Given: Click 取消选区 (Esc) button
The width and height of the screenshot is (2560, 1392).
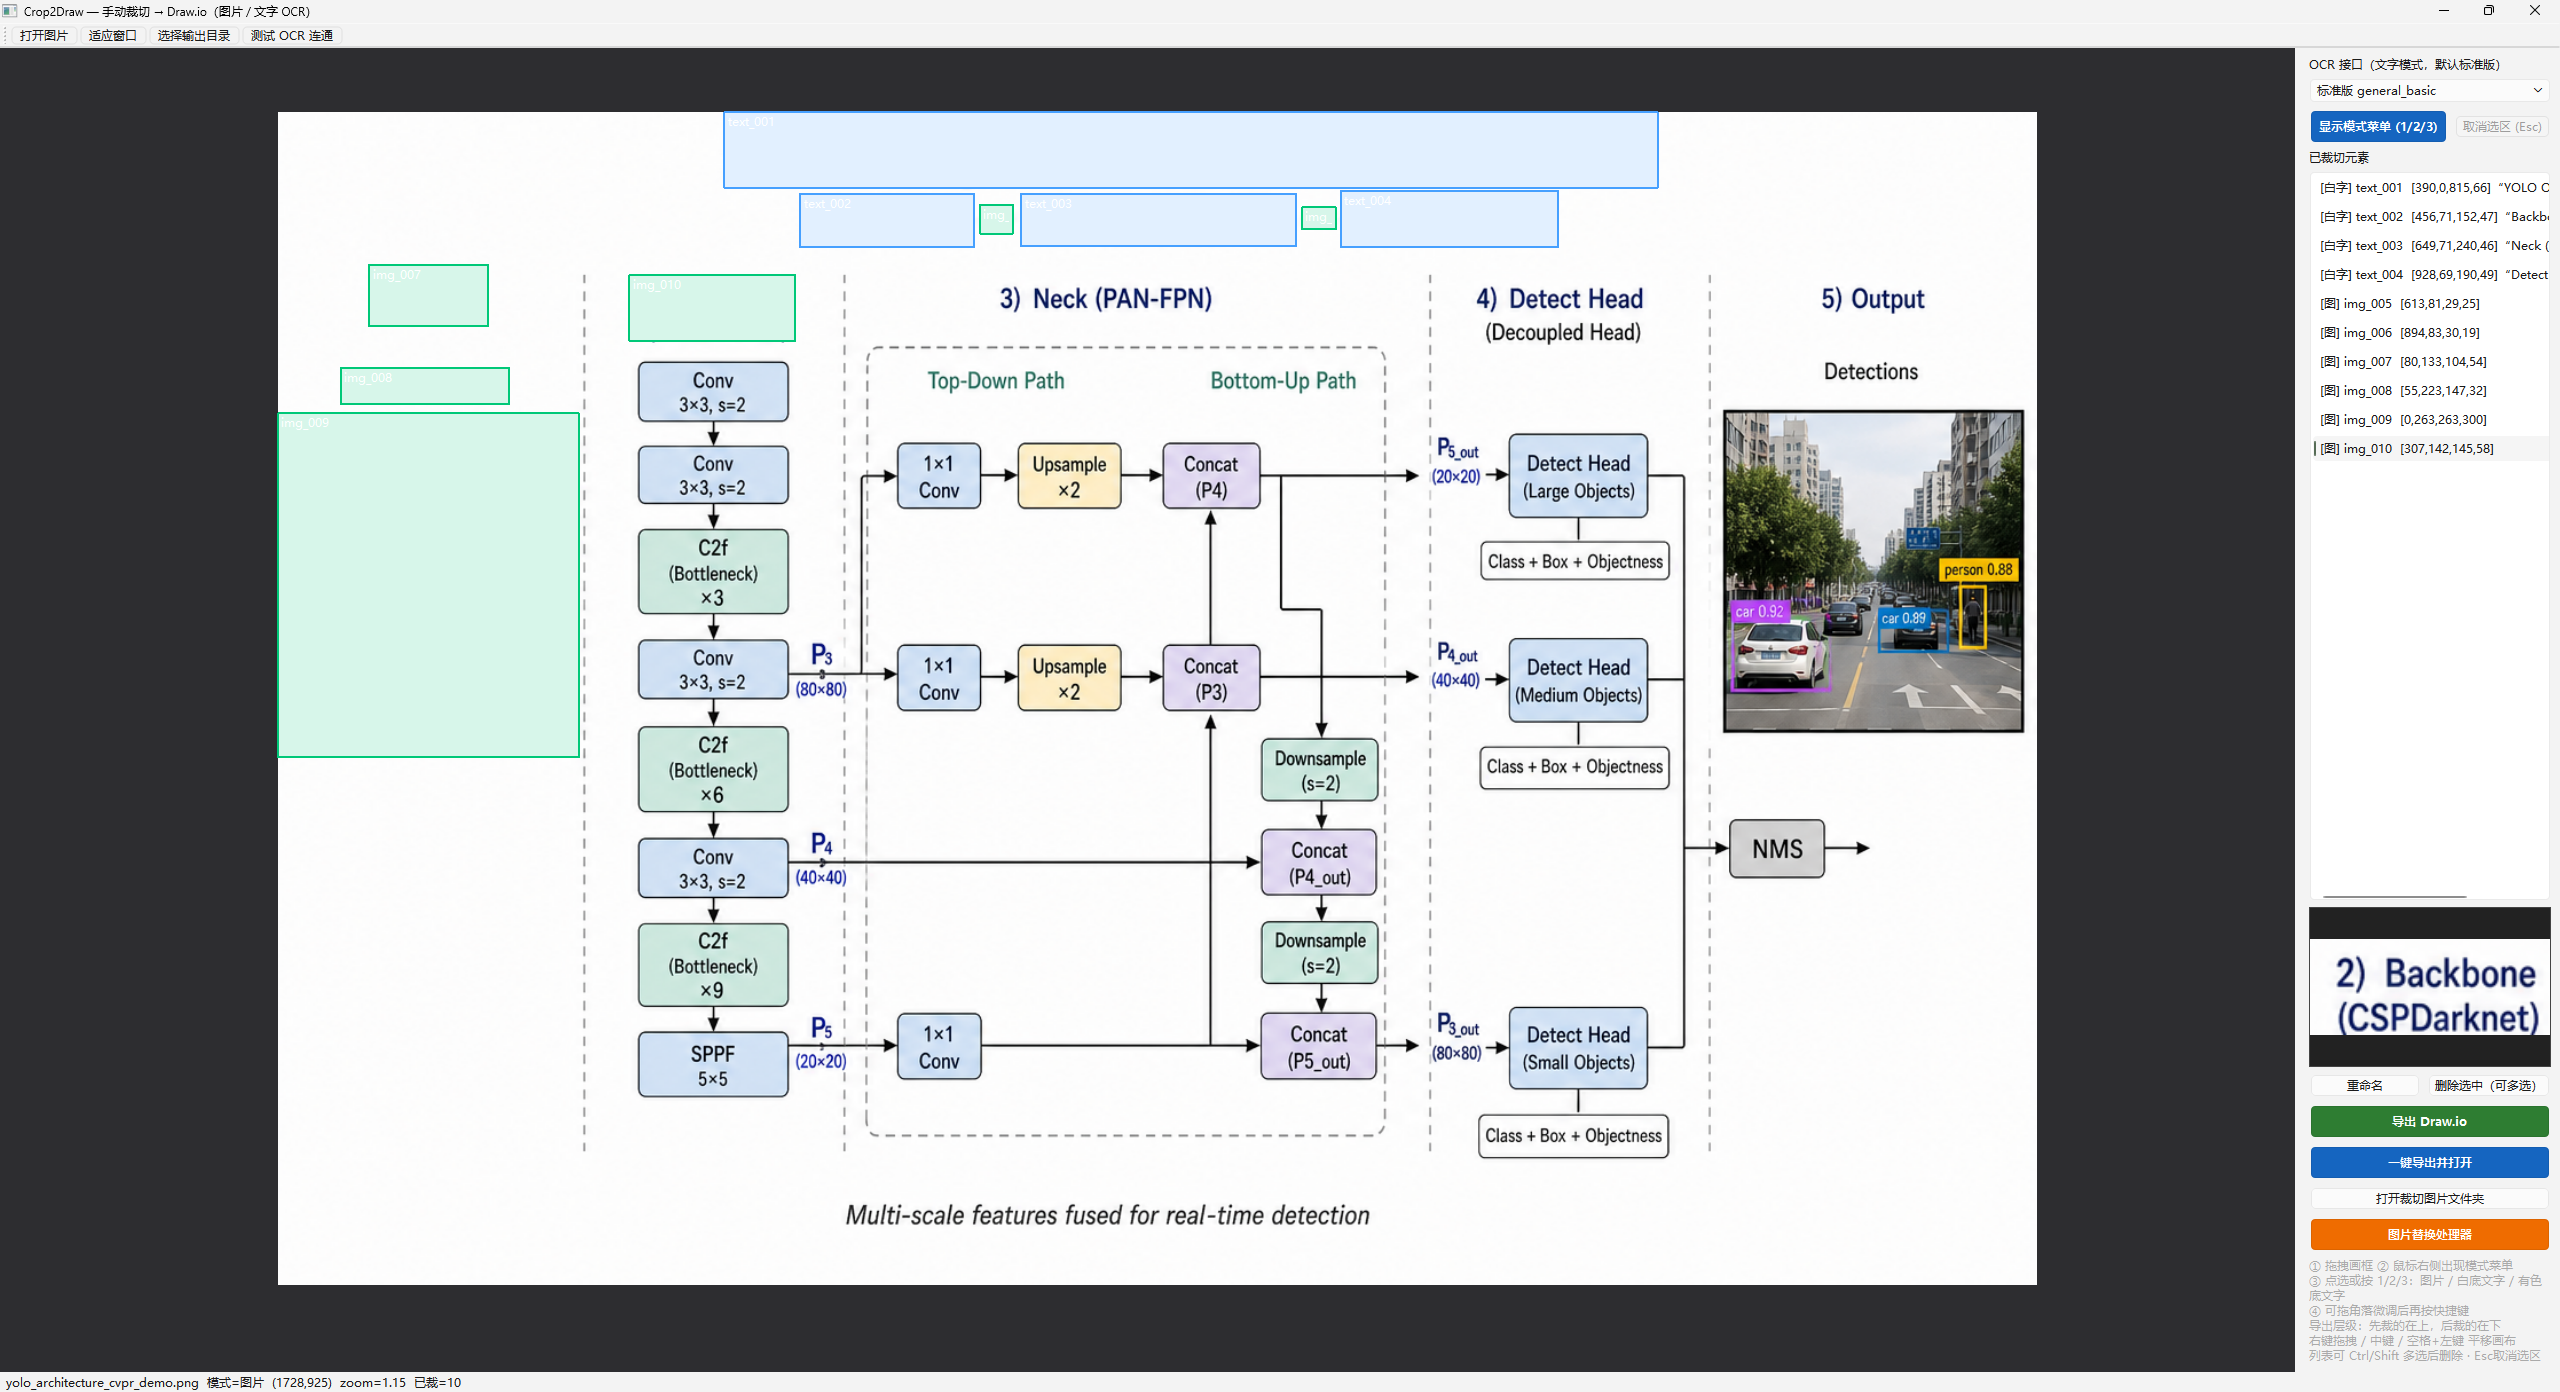Looking at the screenshot, I should [x=2502, y=127].
